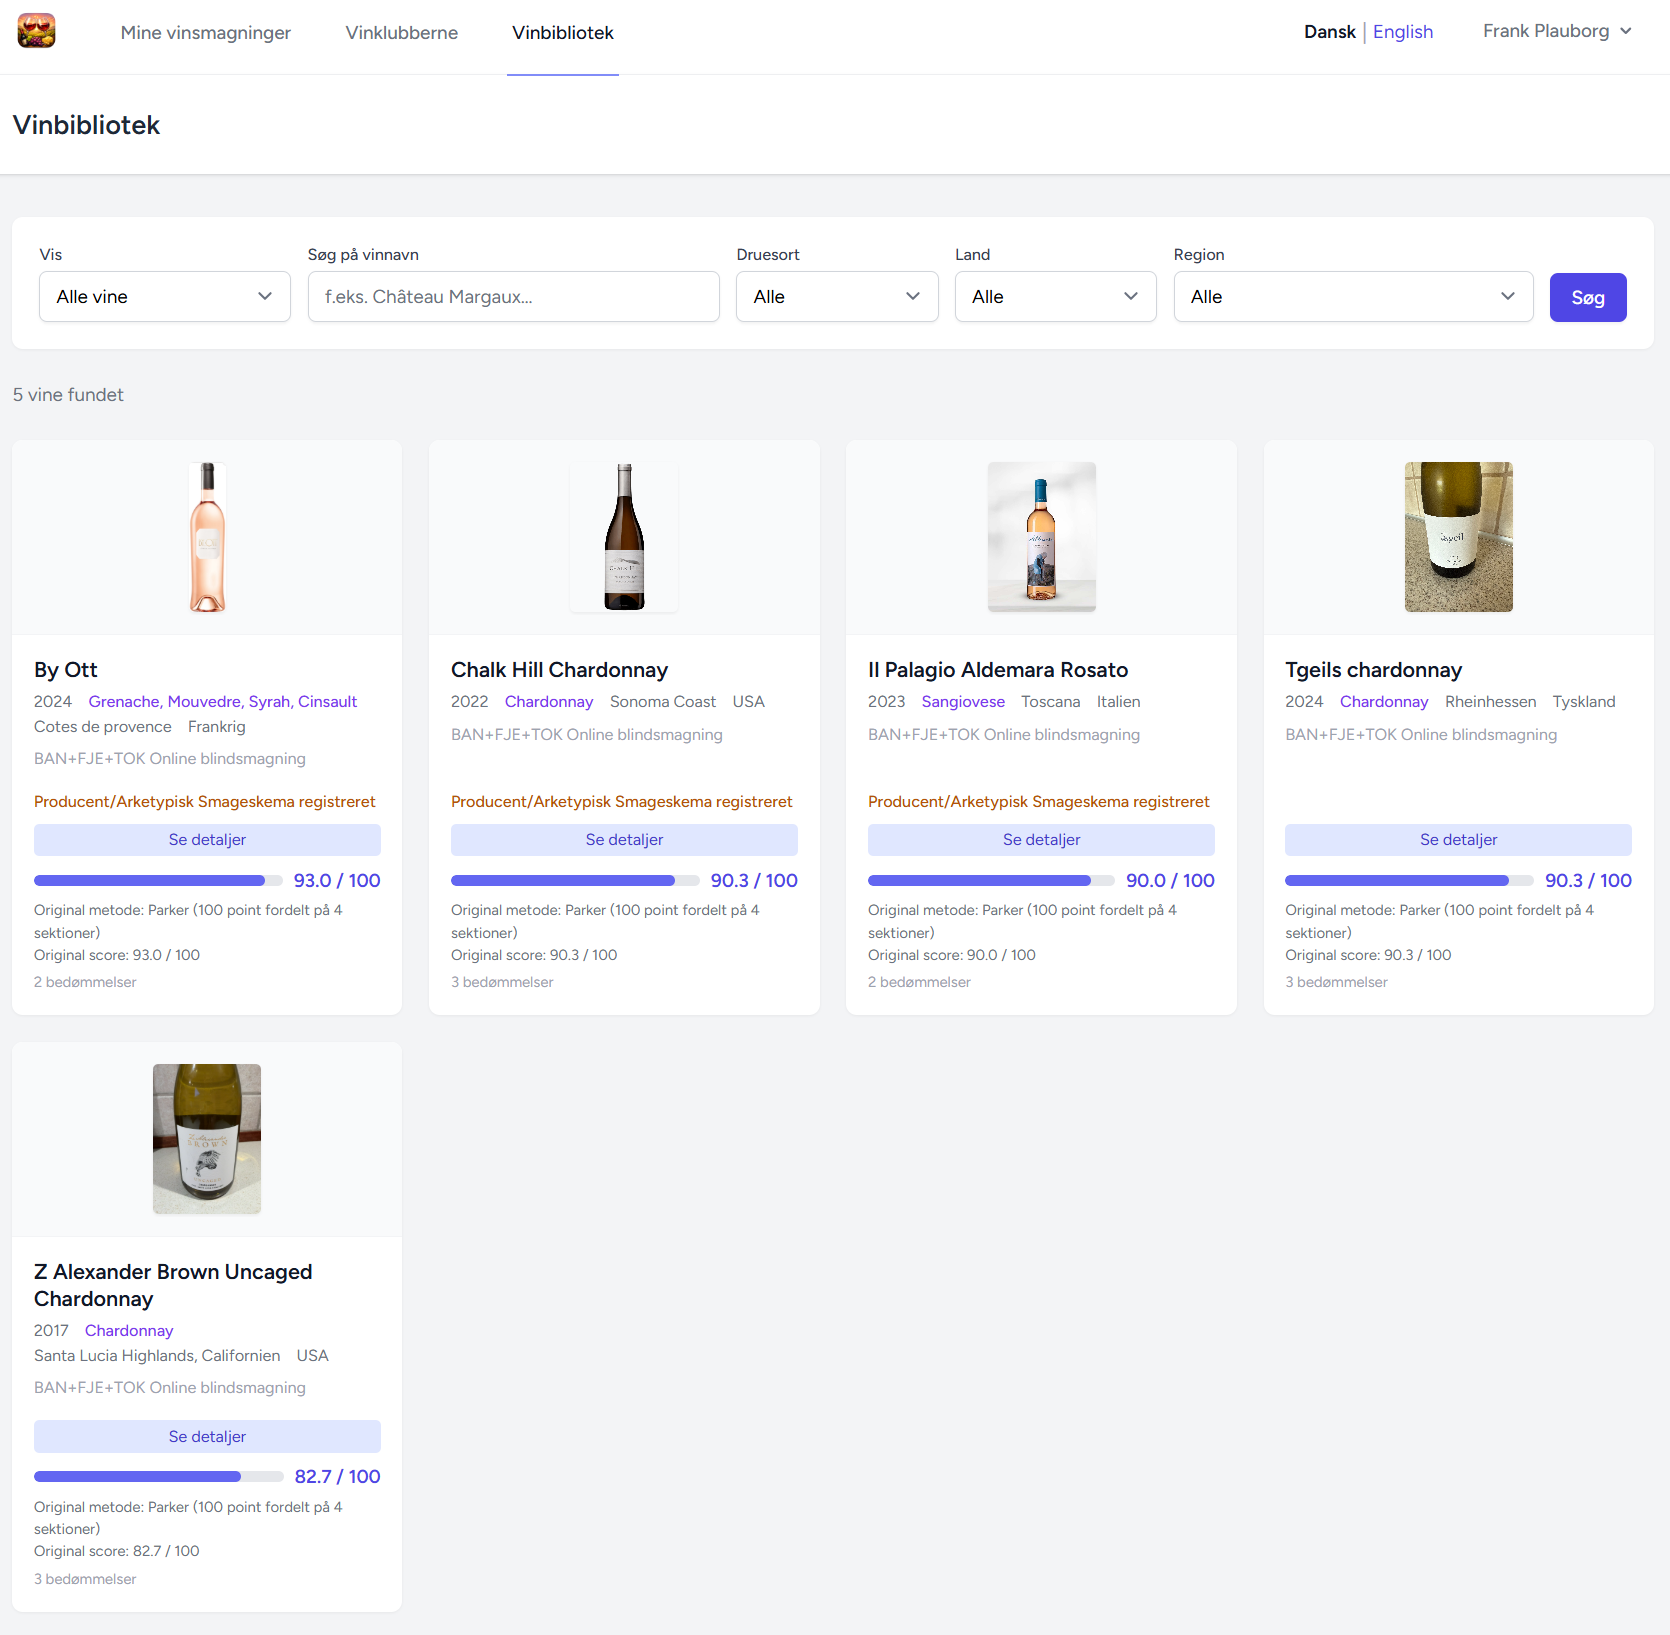Image resolution: width=1670 pixels, height=1635 pixels.
Task: Click Chardonnay link on Z Alexander Brown card
Action: tap(129, 1331)
